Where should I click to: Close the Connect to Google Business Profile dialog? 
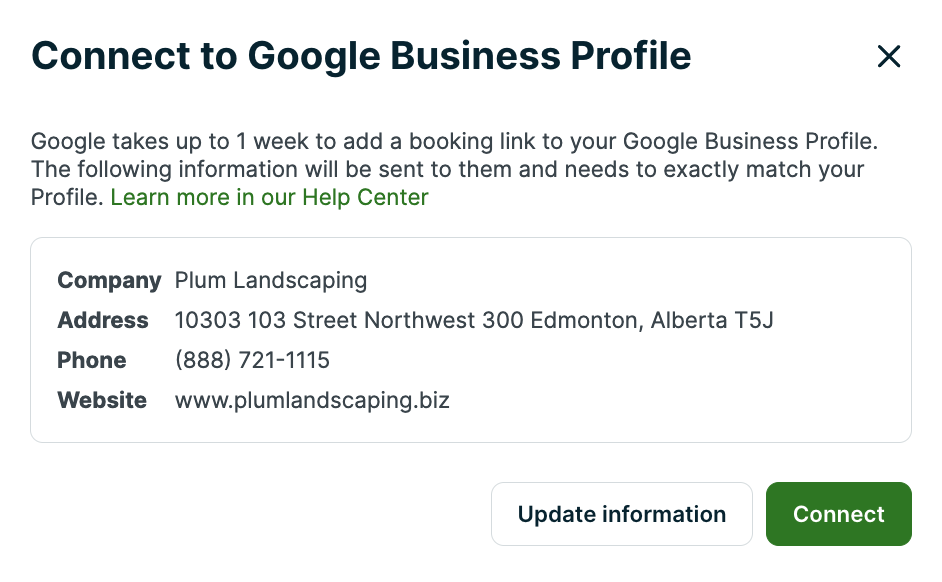click(888, 57)
